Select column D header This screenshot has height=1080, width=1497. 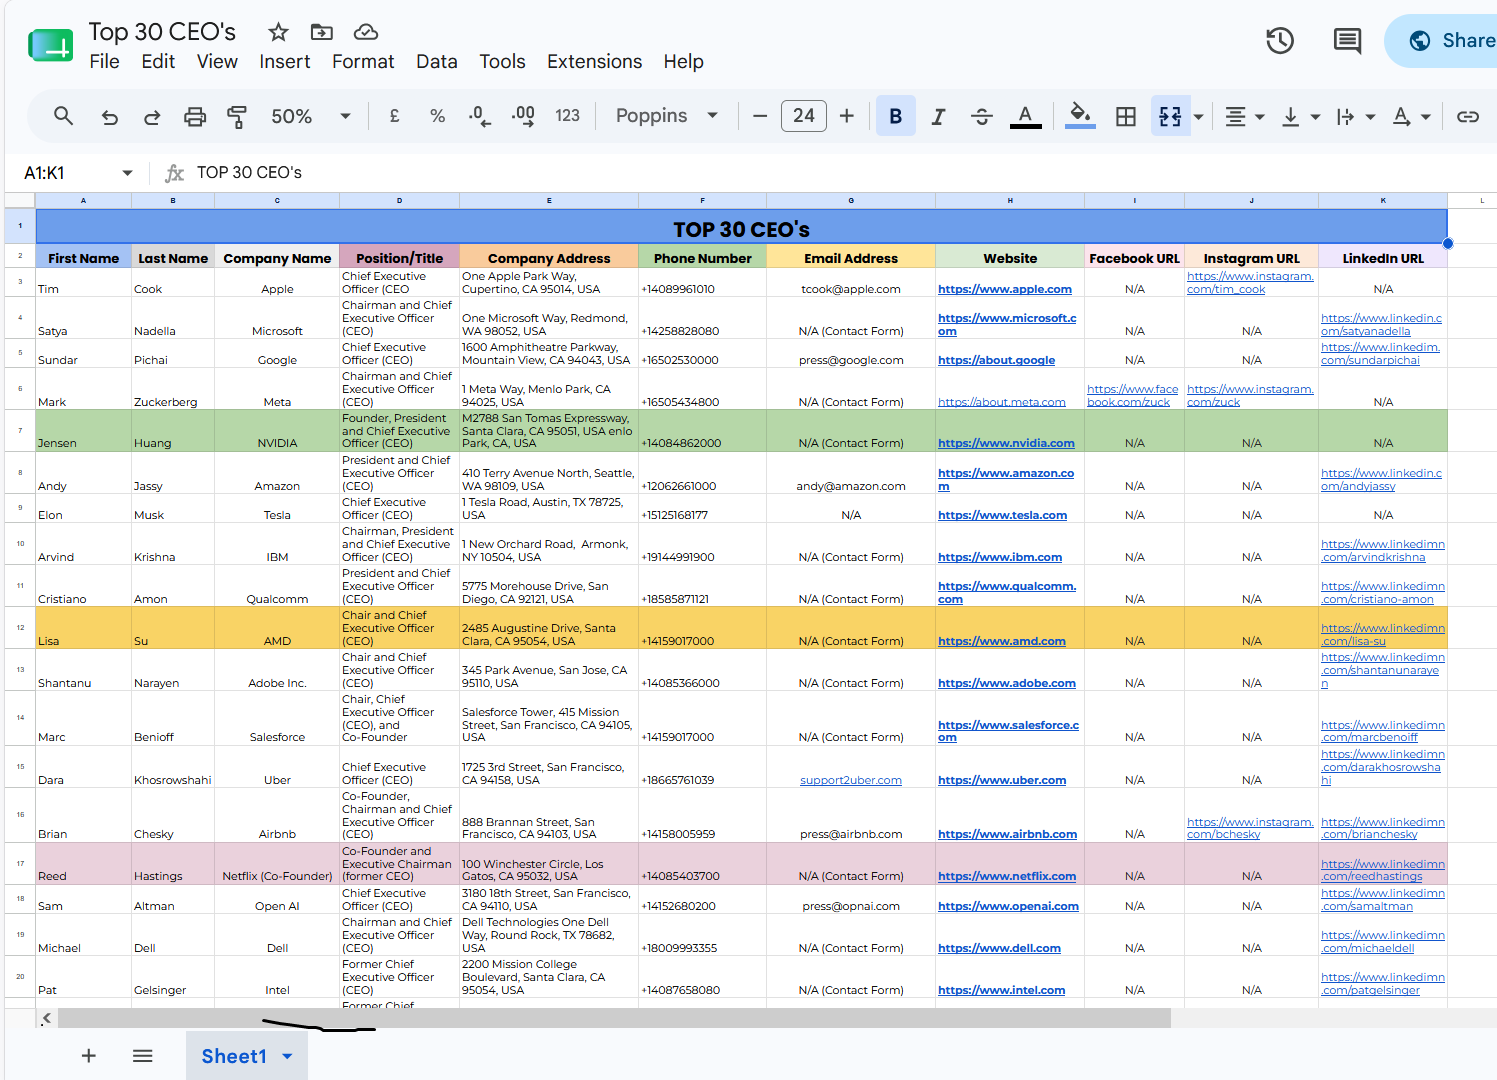click(x=399, y=200)
